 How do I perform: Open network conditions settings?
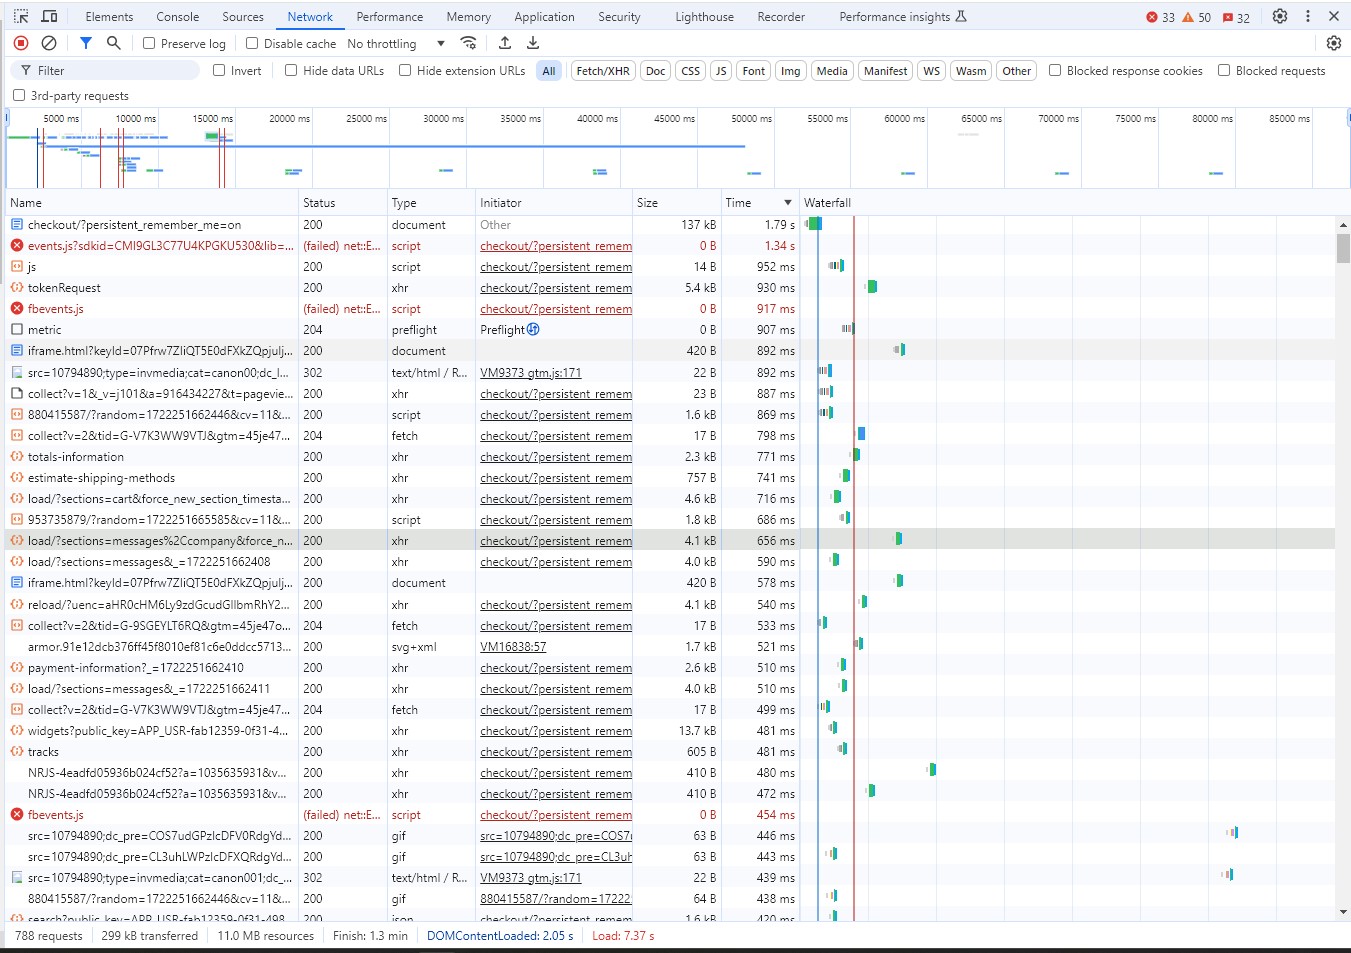(468, 43)
